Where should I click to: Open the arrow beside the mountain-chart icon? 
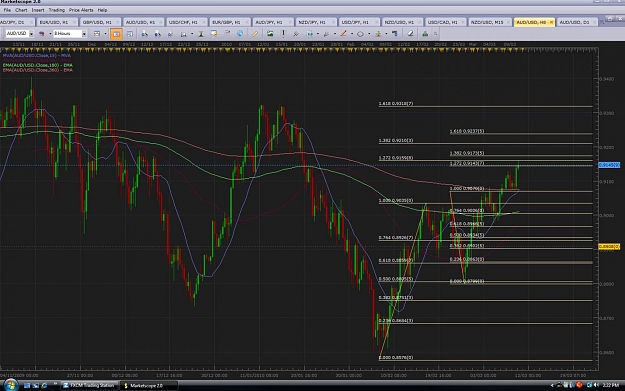pyautogui.click(x=192, y=34)
